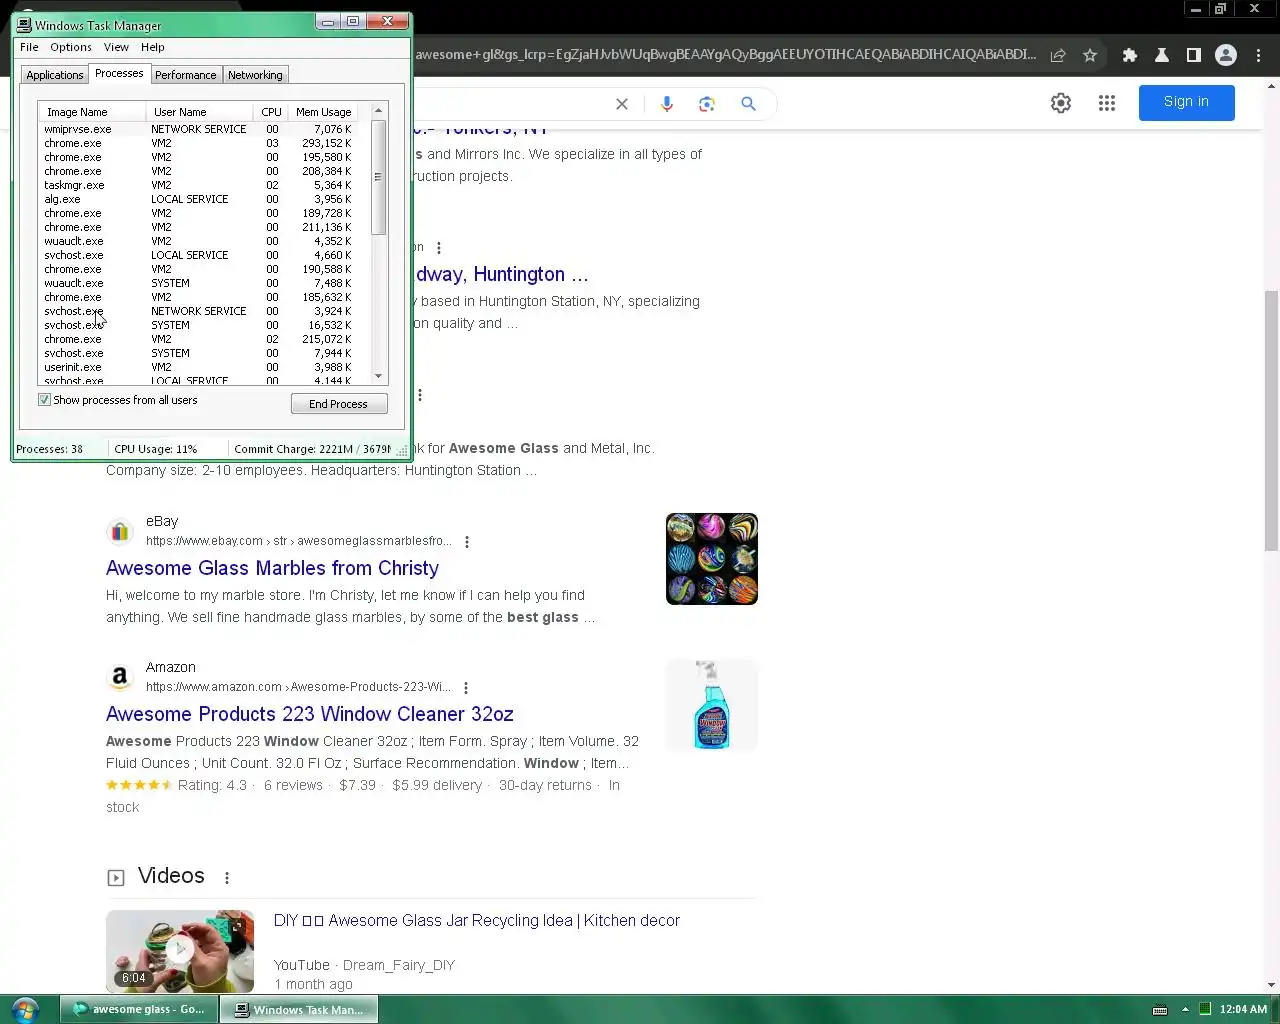Sort processes by CPU column

[271, 112]
